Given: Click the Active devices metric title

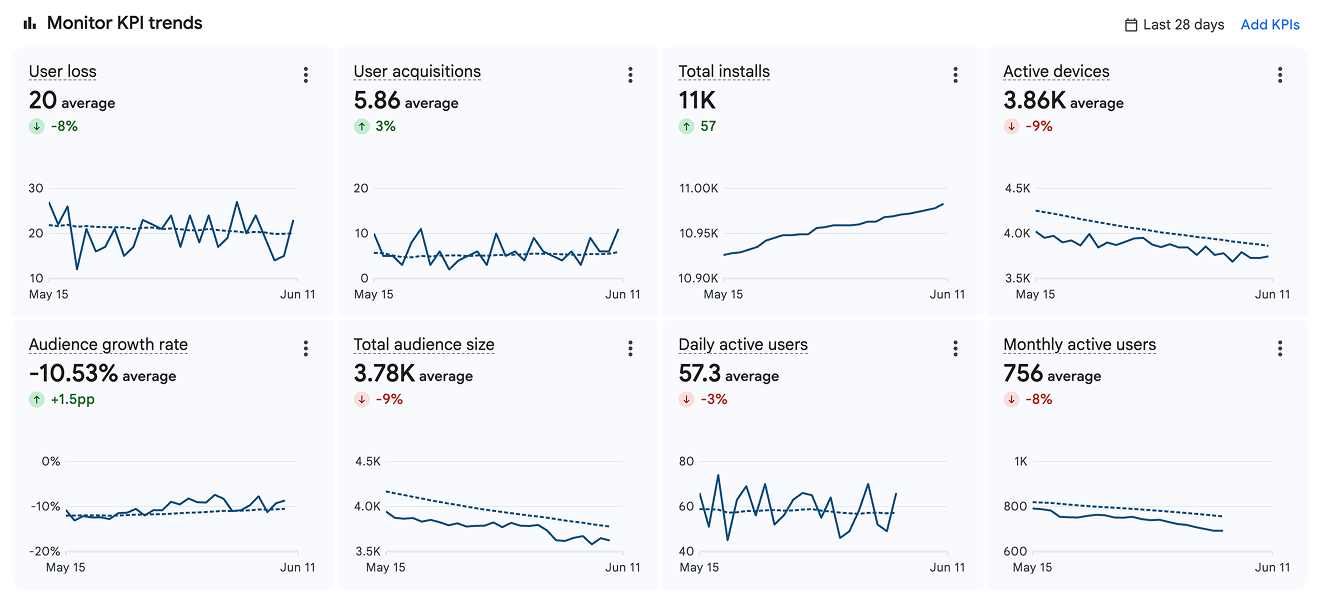Looking at the screenshot, I should [1056, 72].
